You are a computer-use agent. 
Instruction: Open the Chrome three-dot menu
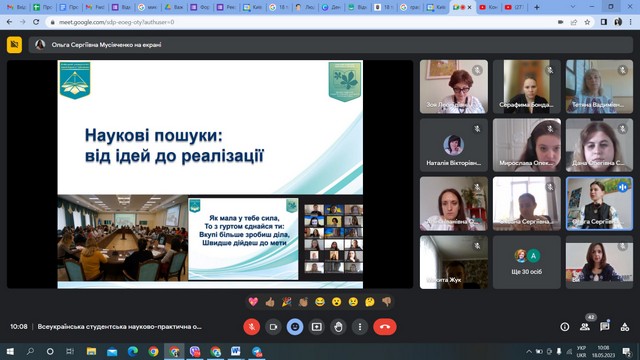pos(631,22)
